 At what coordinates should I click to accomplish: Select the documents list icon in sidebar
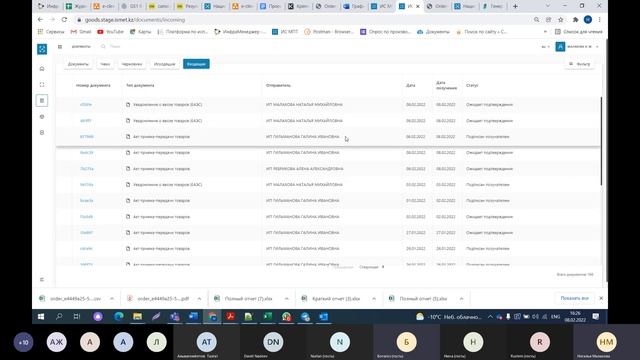click(x=42, y=100)
